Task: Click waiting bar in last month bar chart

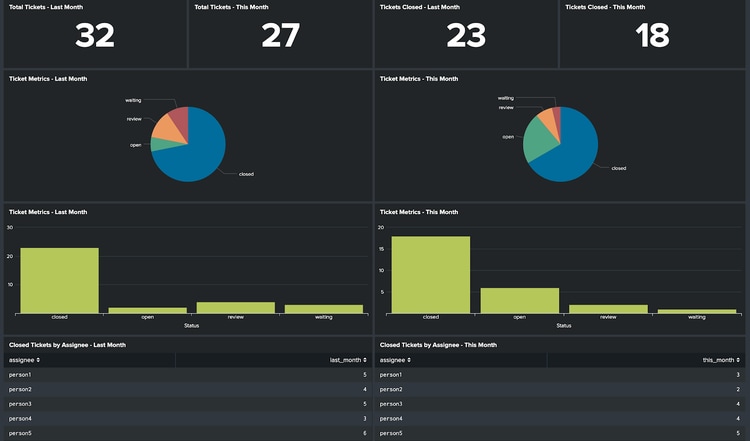Action: [323, 308]
